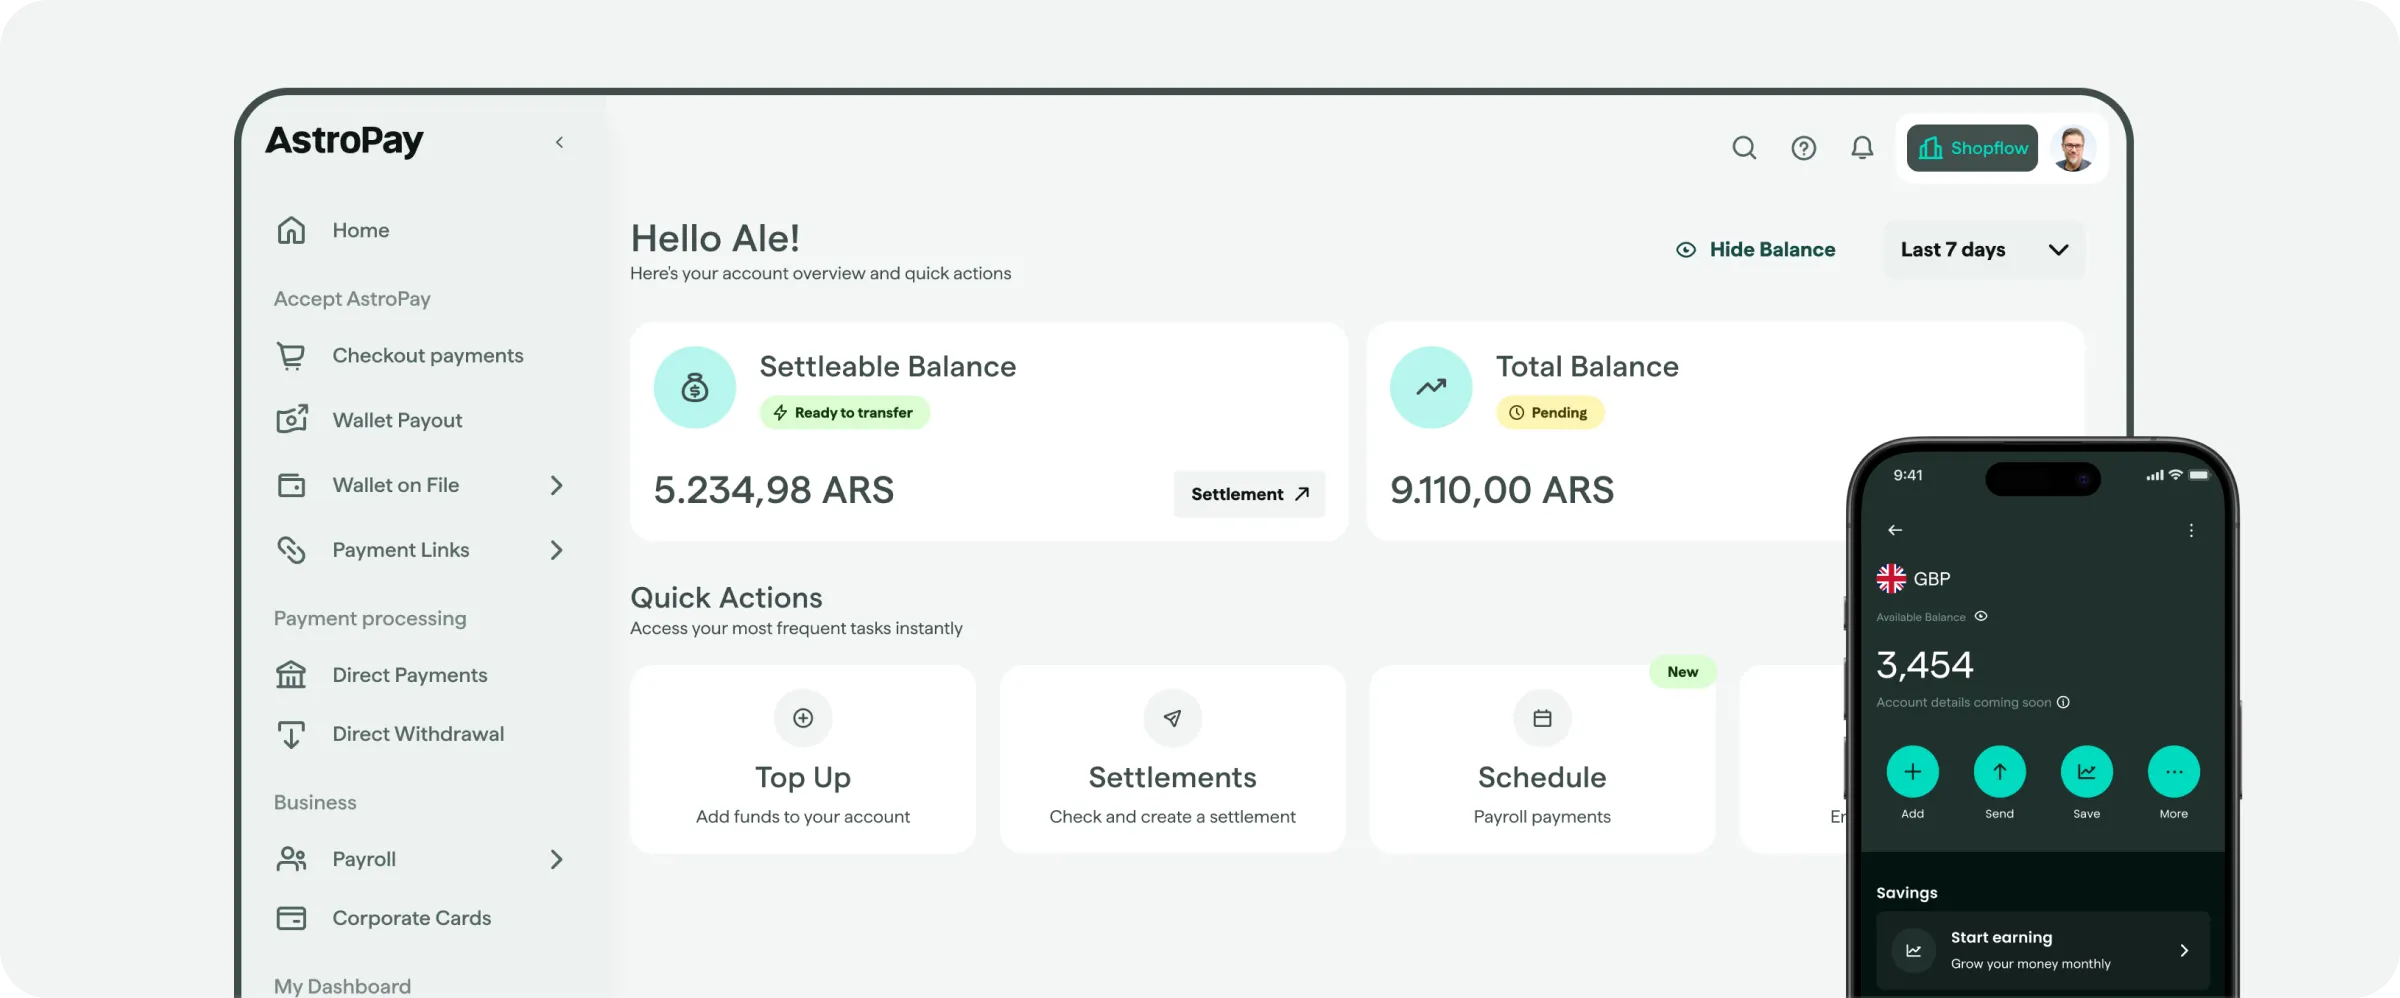This screenshot has height=998, width=2400.
Task: Expand the Payroll submenu chevron
Action: coord(557,859)
